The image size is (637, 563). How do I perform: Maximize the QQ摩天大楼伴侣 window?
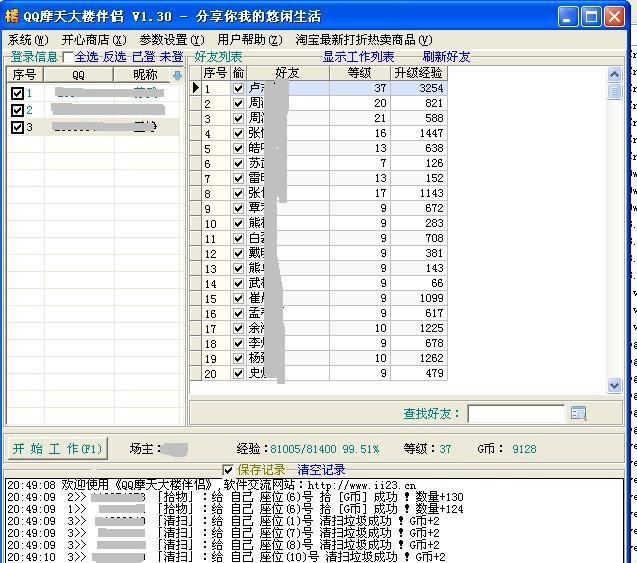(x=592, y=17)
